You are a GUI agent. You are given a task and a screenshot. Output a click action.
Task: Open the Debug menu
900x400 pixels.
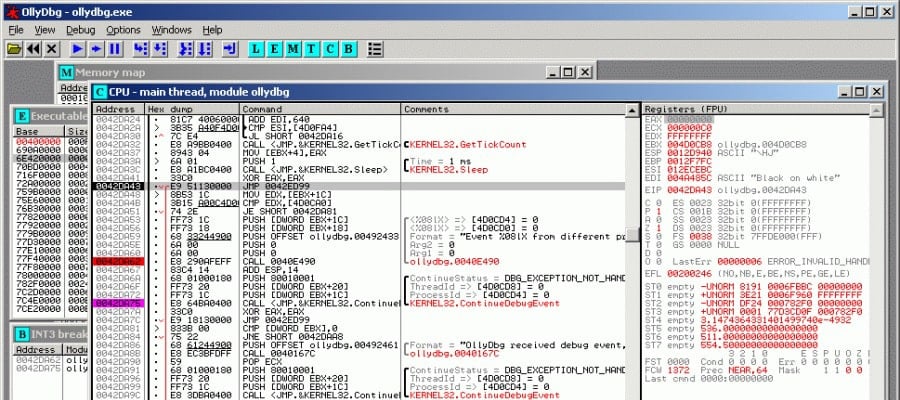point(80,30)
